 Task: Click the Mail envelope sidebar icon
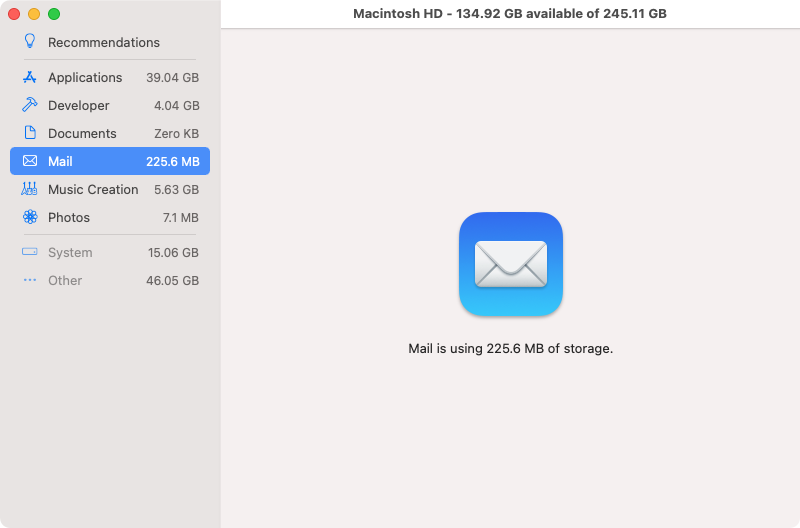point(30,161)
